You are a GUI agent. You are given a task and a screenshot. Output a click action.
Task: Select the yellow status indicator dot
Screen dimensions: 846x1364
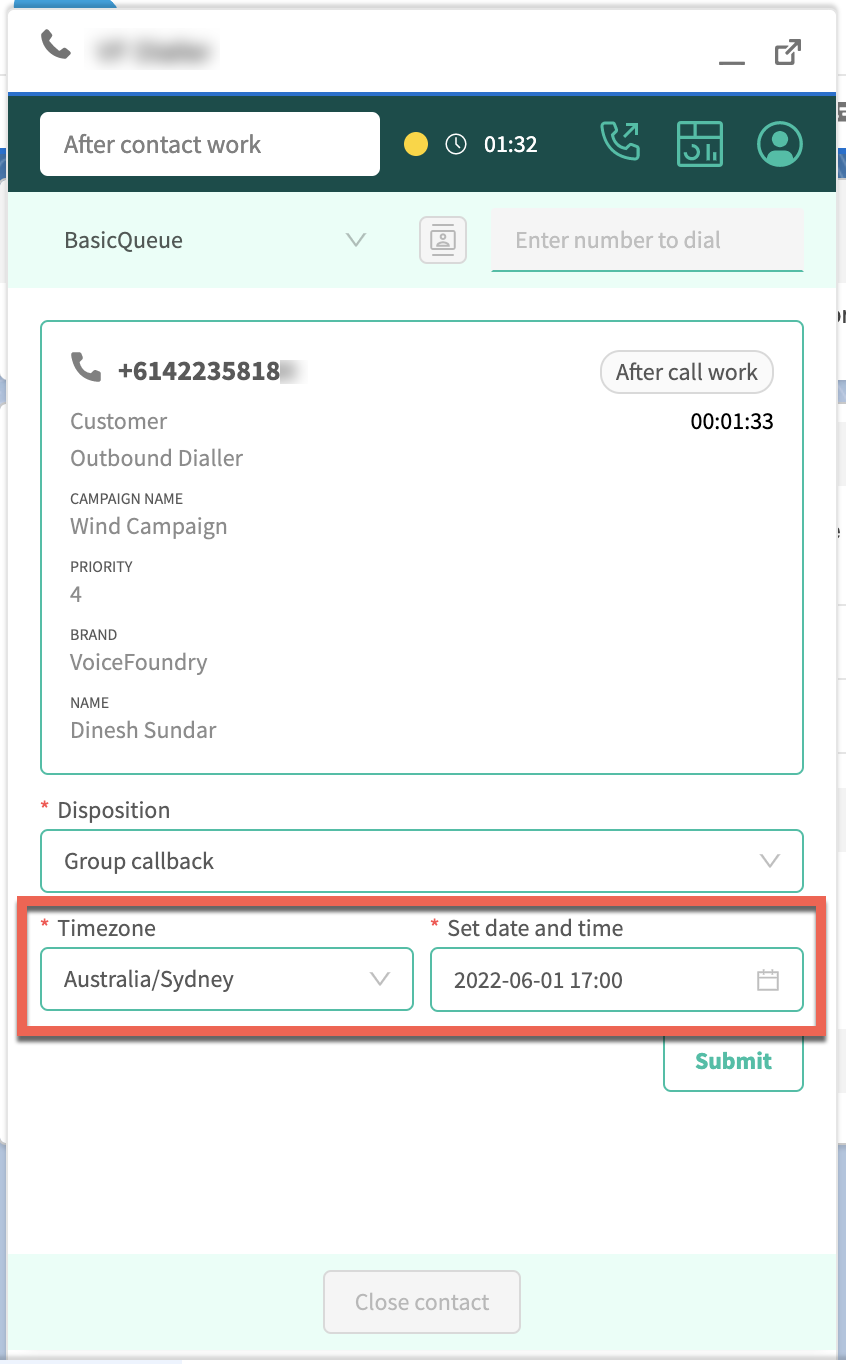tap(416, 144)
